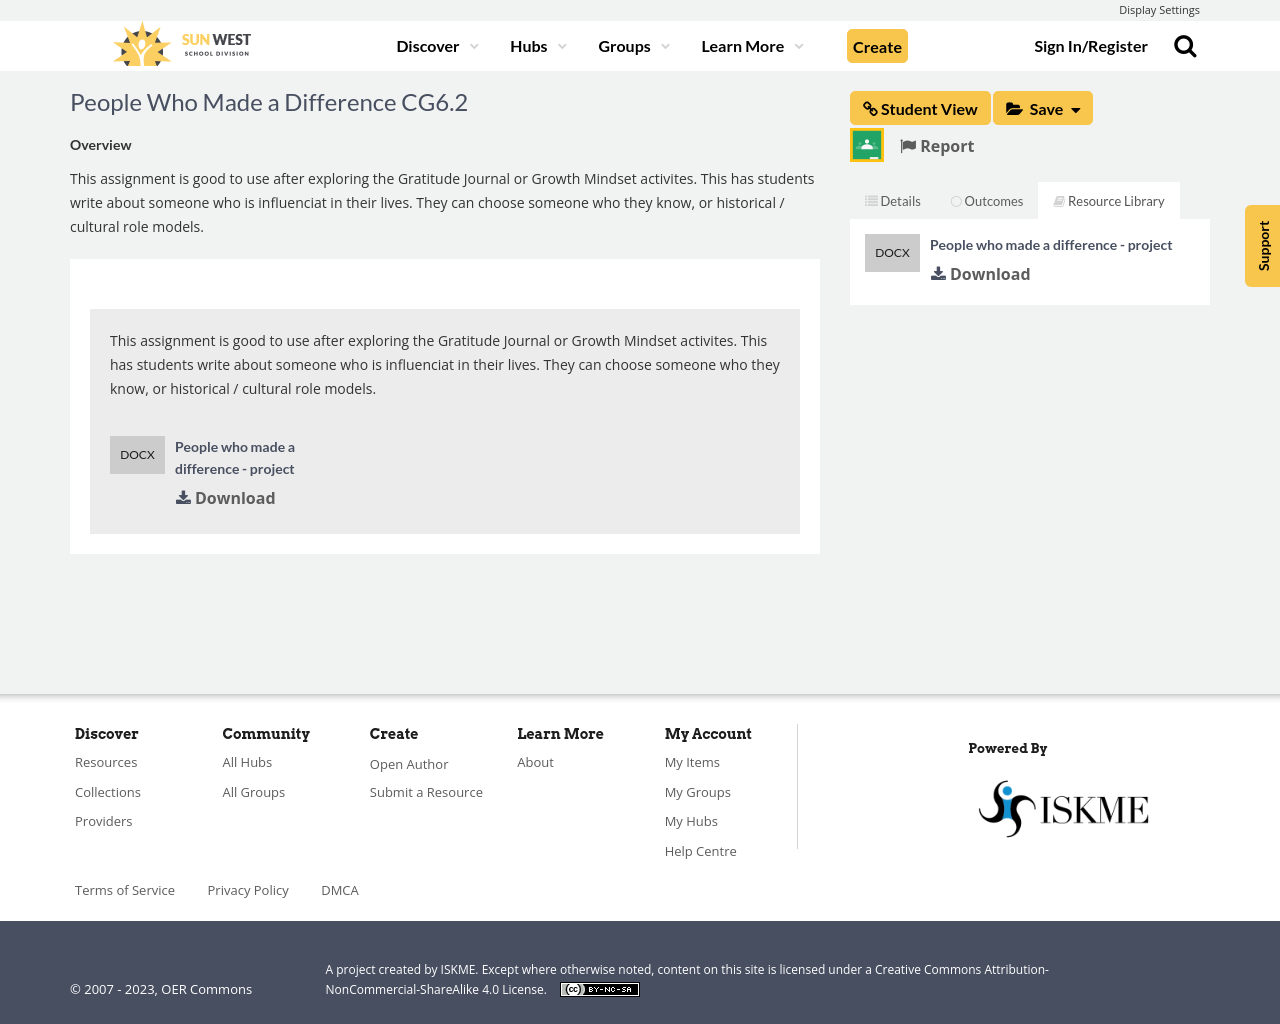1280x1024 pixels.
Task: Expand the Hubs dropdown
Action: pyautogui.click(x=538, y=46)
